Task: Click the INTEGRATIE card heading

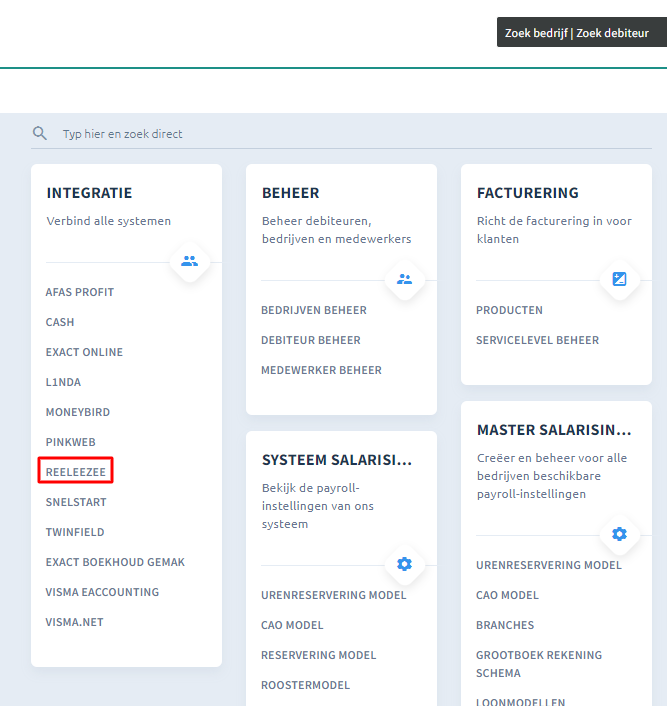Action: [x=89, y=193]
